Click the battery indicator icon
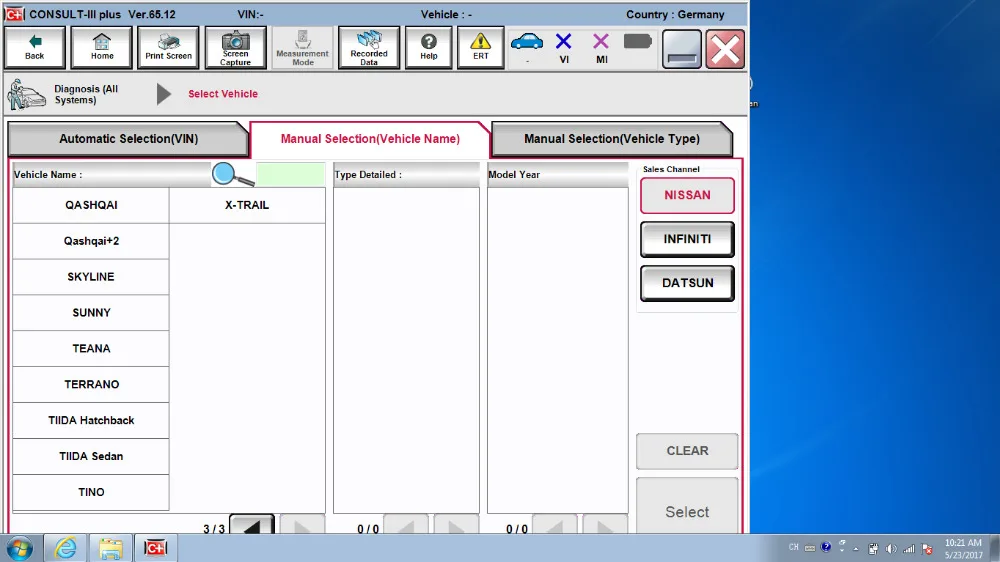 coord(637,42)
